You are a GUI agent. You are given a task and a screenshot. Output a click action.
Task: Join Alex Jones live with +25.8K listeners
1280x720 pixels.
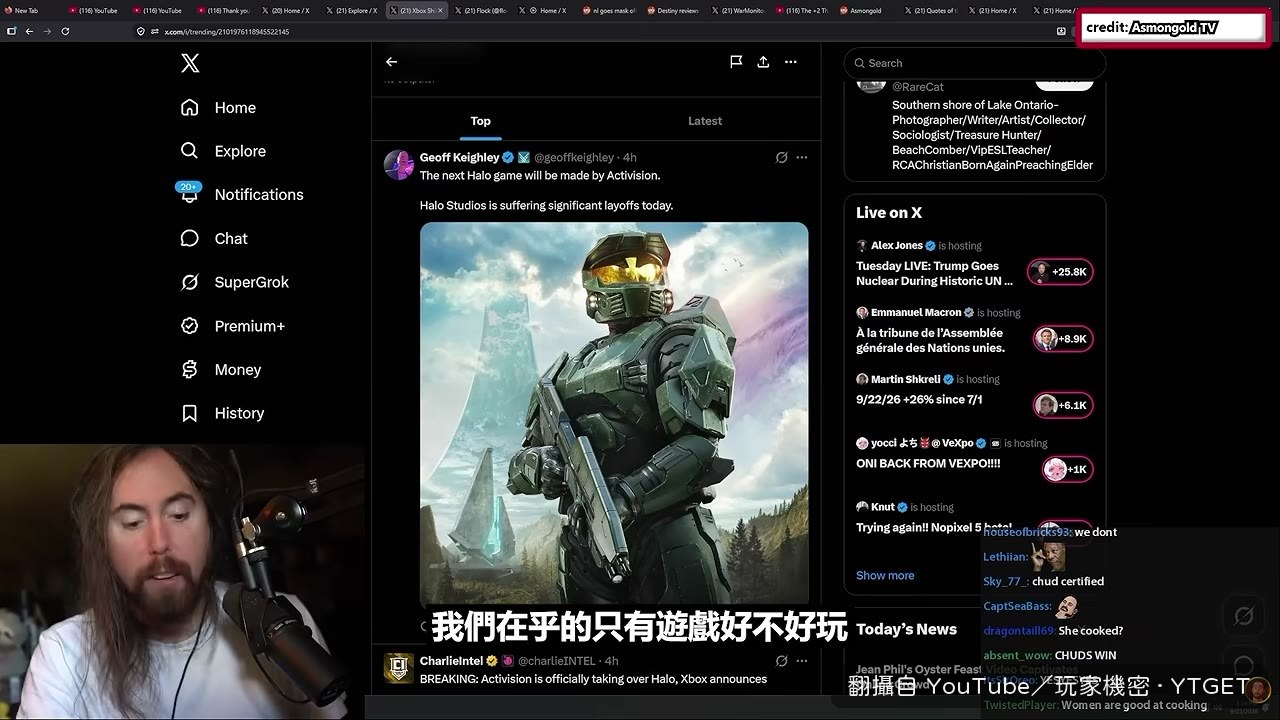click(x=1060, y=272)
